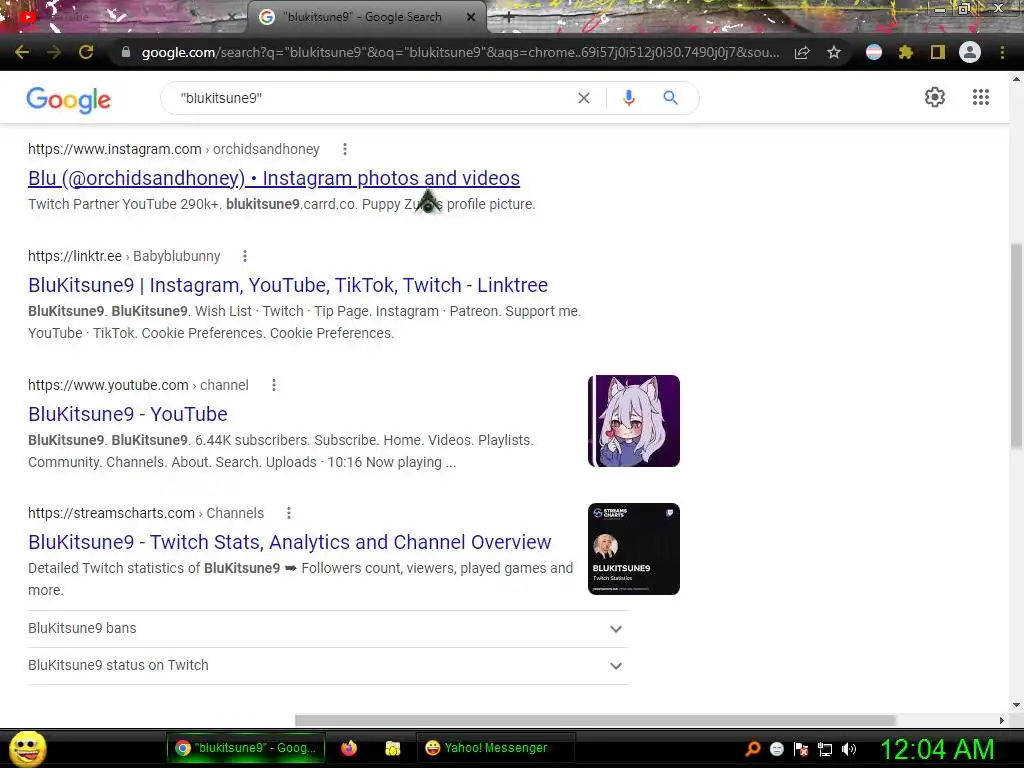Click the Streams Charts thumbnail
The height and width of the screenshot is (768, 1024).
point(633,549)
